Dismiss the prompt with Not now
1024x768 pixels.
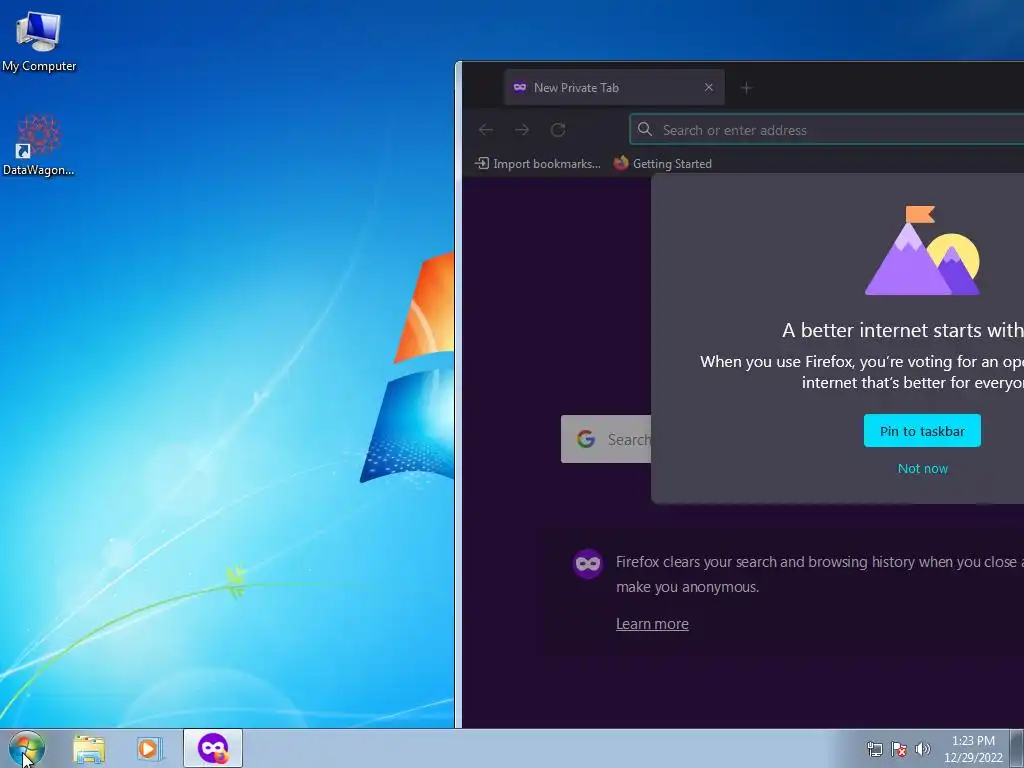point(922,468)
